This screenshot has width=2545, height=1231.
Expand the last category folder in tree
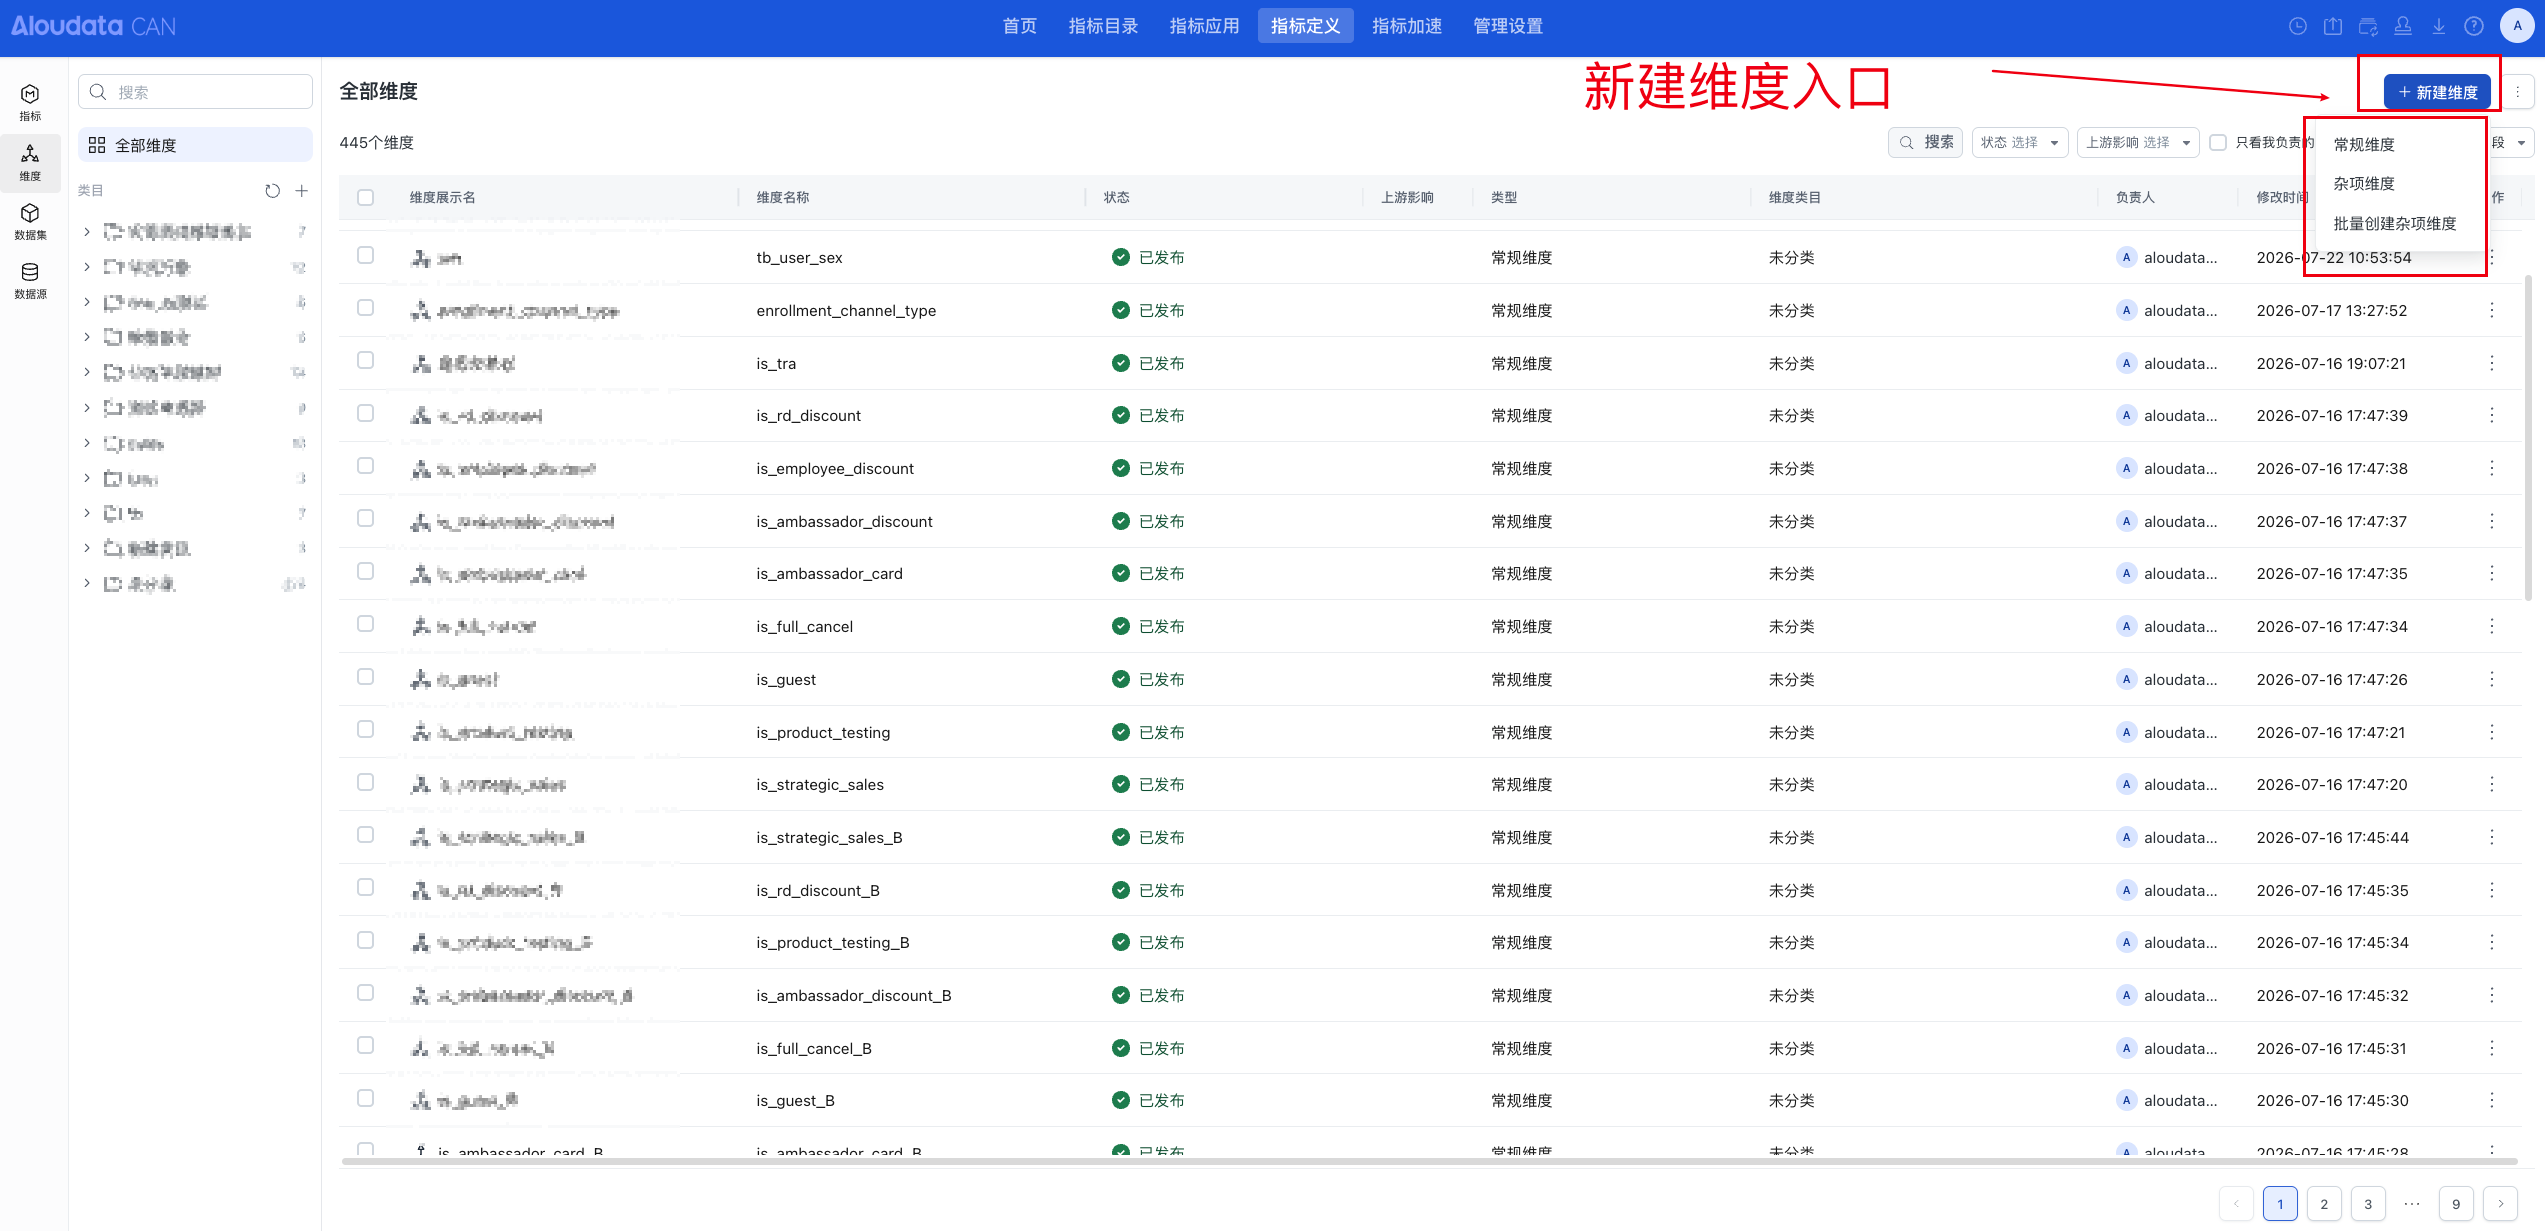(x=87, y=583)
